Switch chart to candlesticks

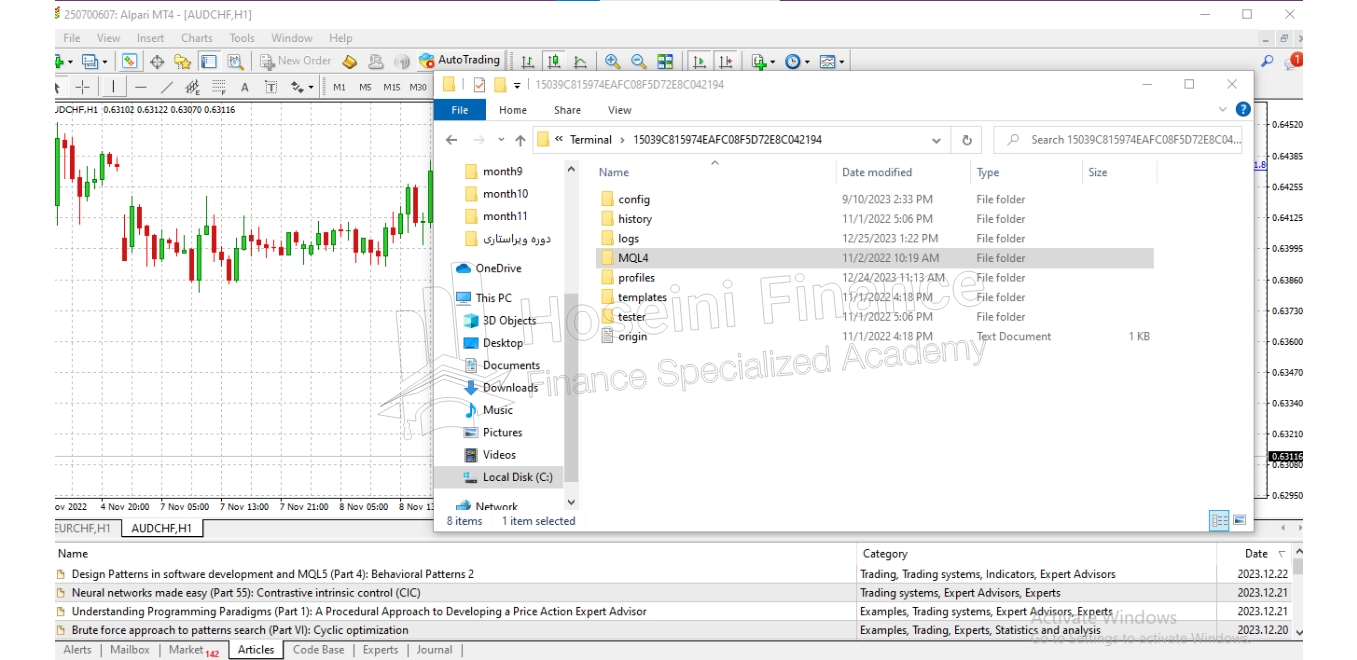pyautogui.click(x=553, y=61)
